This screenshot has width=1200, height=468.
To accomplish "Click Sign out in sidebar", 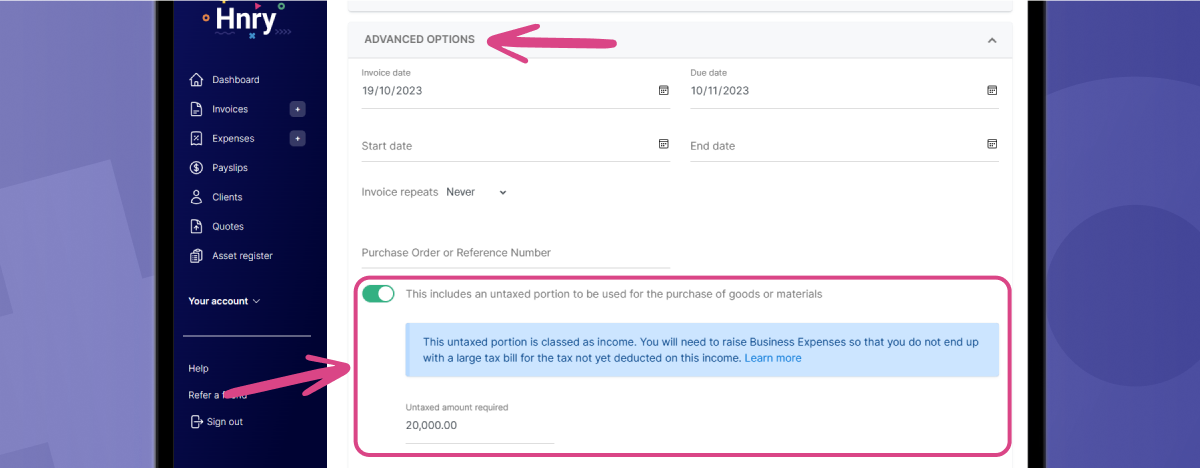I will pos(223,422).
